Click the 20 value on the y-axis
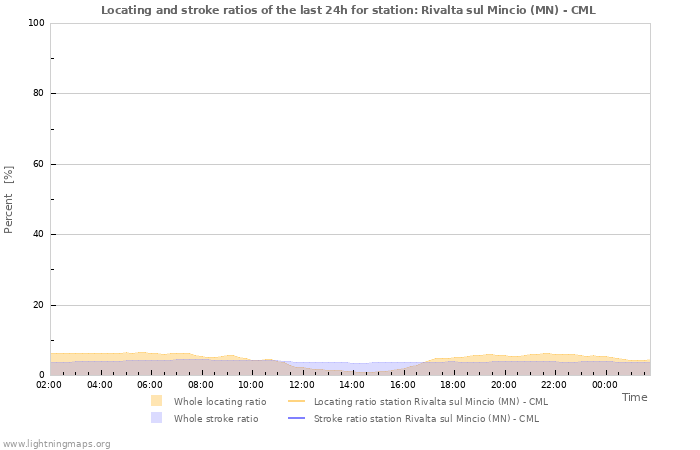 point(38,305)
